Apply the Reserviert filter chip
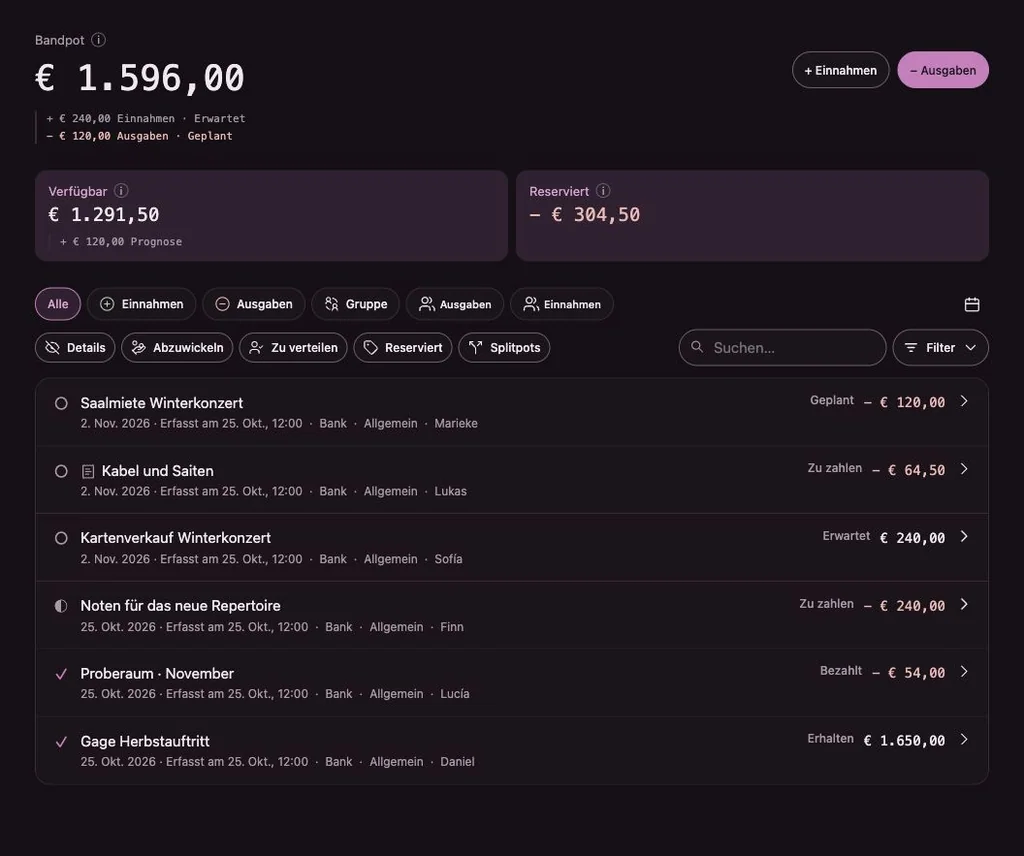This screenshot has width=1024, height=856. pyautogui.click(x=403, y=347)
